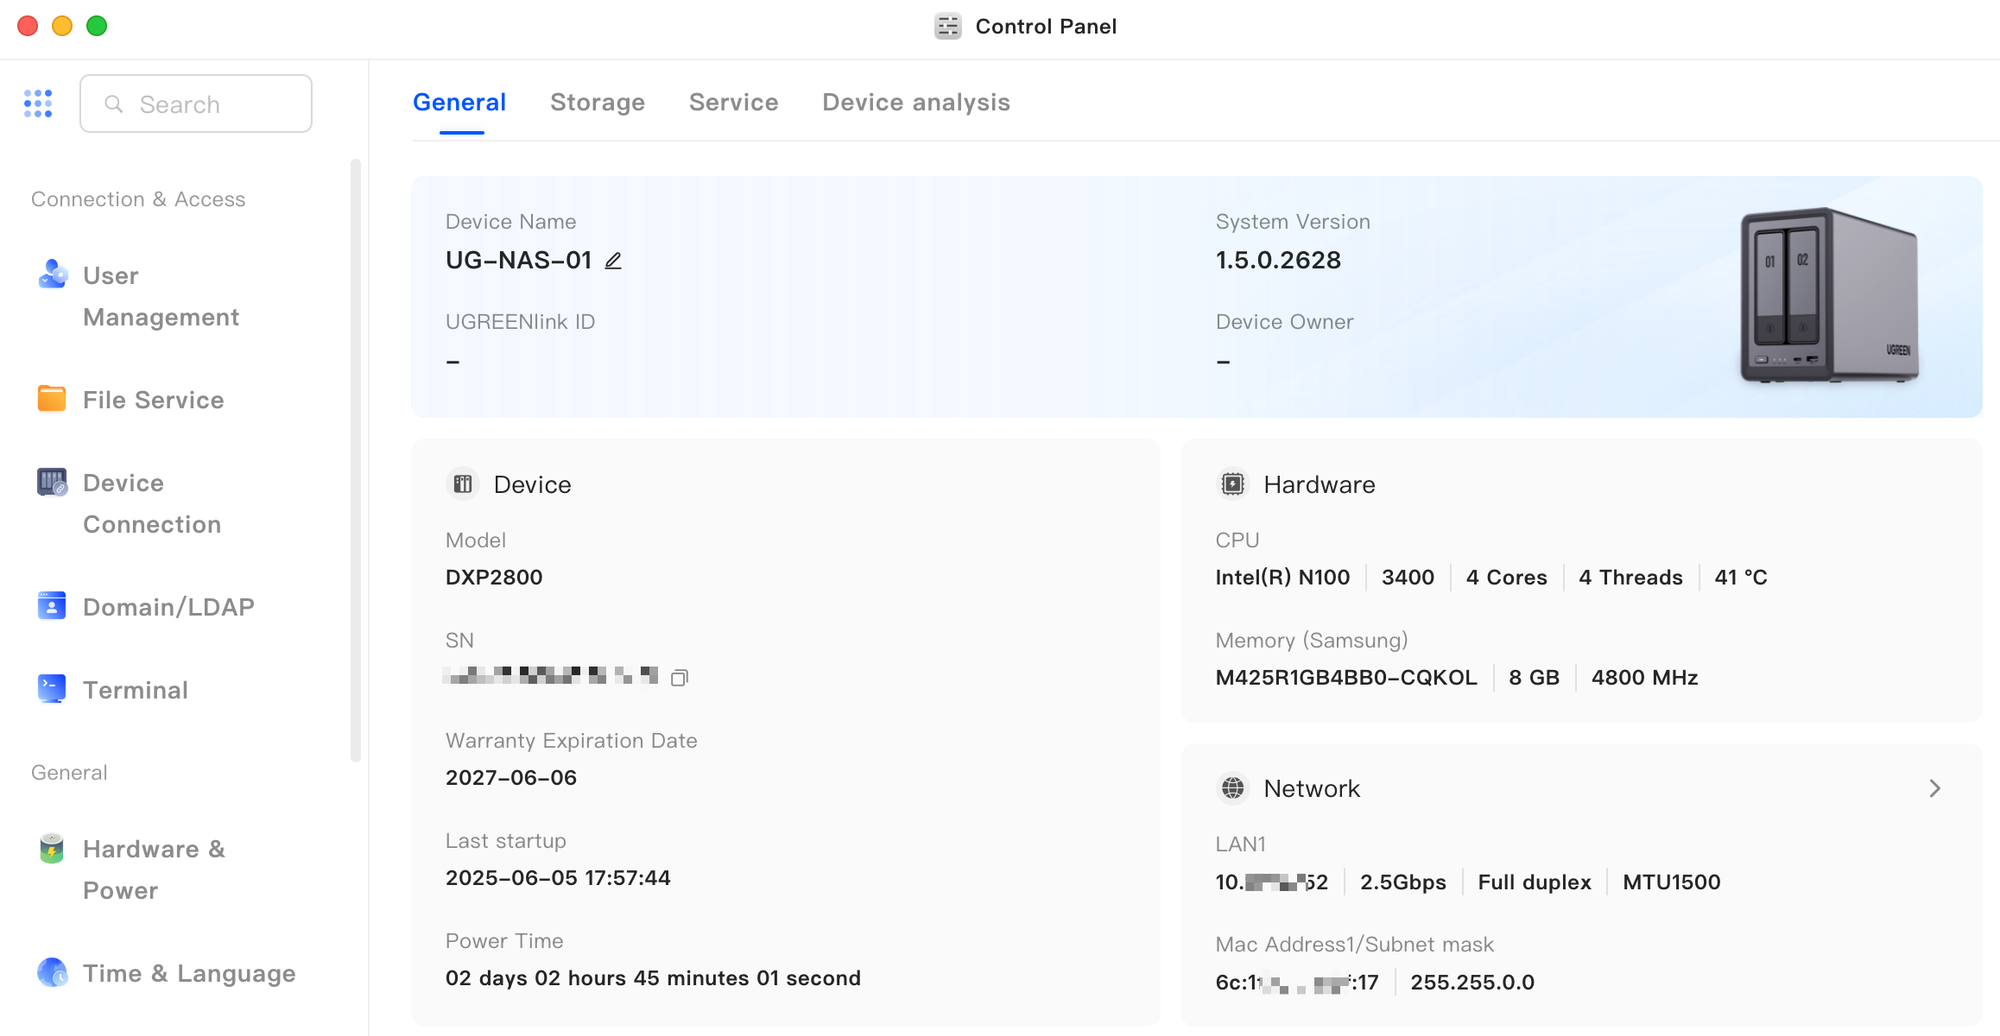
Task: Click warranty date 2027-06-06
Action: pos(511,777)
